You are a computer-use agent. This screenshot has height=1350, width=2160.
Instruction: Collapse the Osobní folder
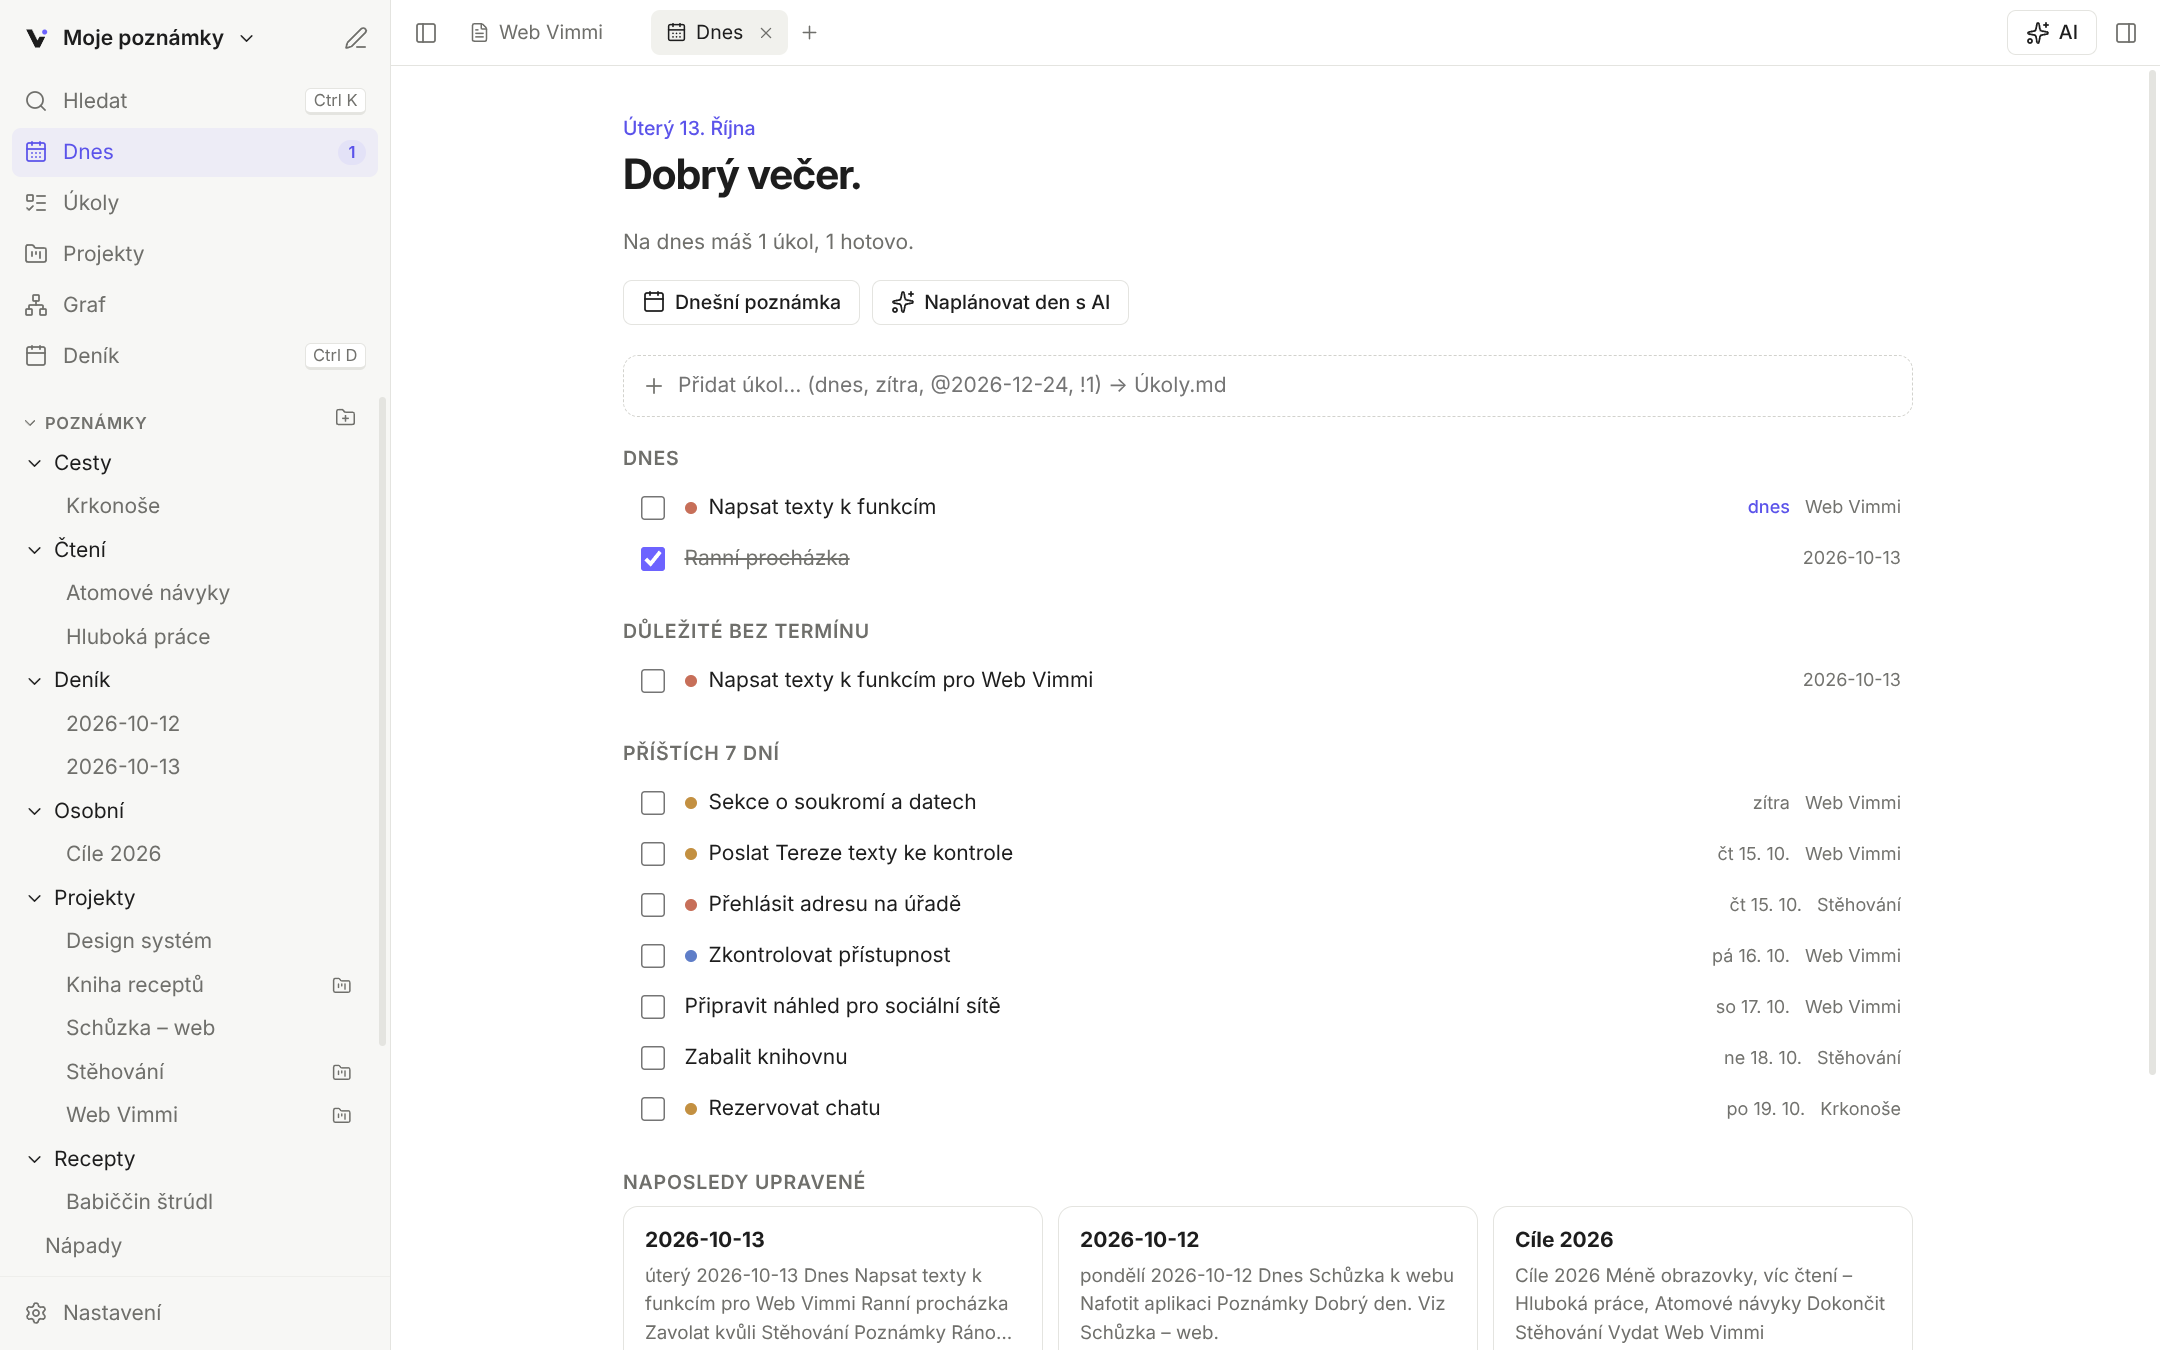click(x=35, y=811)
